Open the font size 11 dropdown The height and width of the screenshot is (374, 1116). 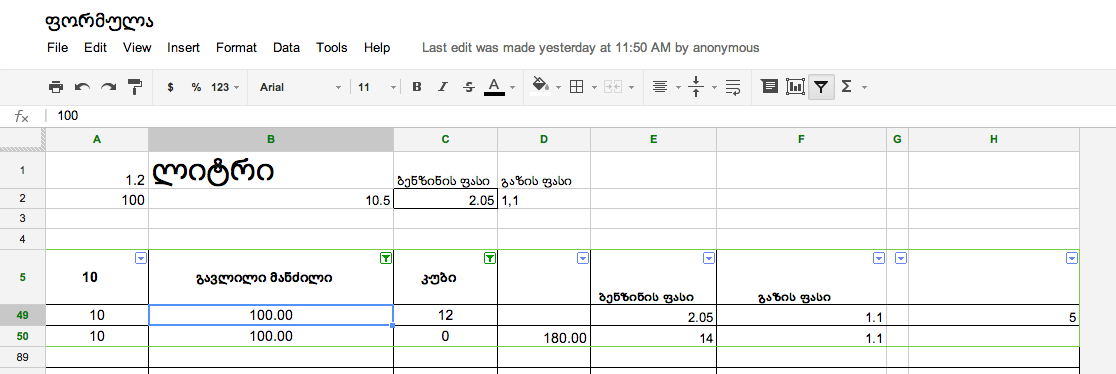377,87
